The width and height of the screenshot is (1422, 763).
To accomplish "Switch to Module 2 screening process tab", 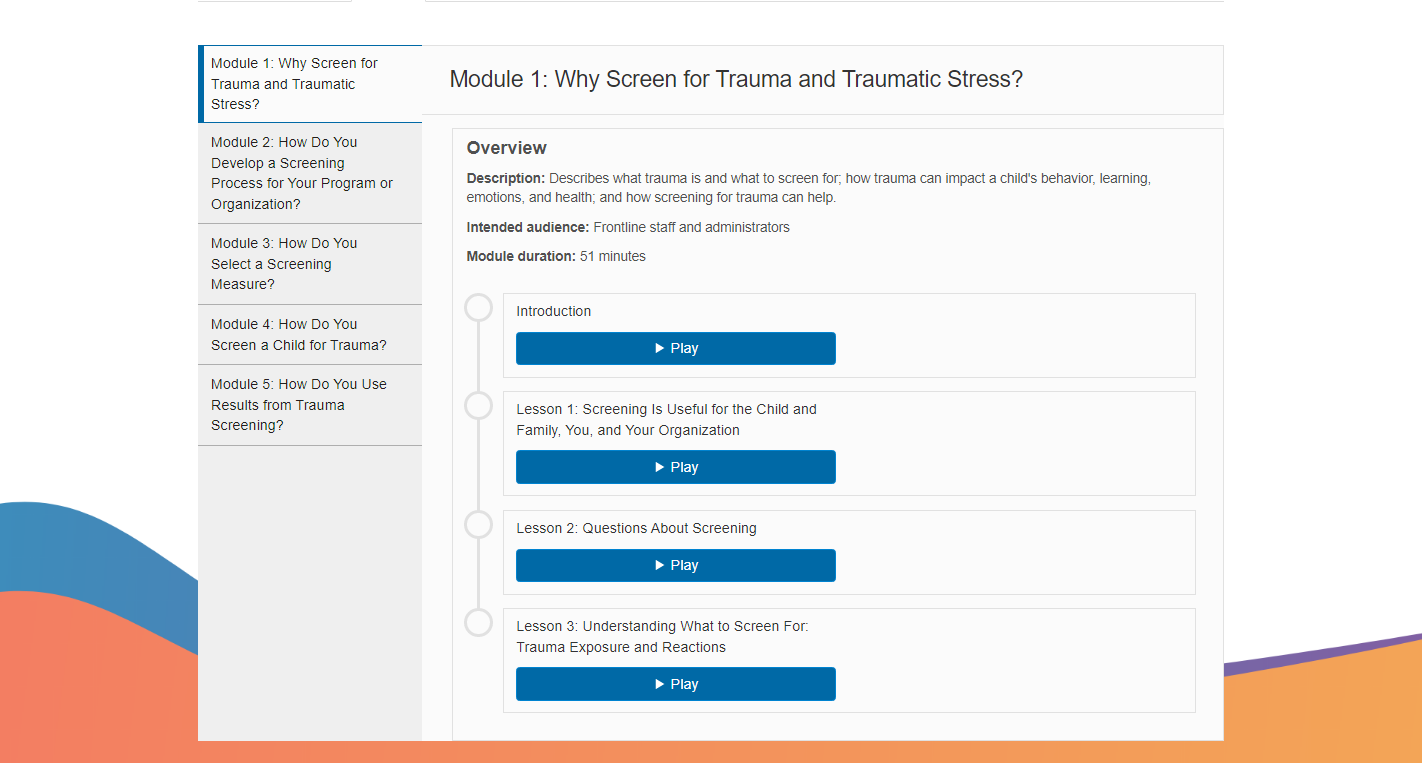I will (310, 173).
